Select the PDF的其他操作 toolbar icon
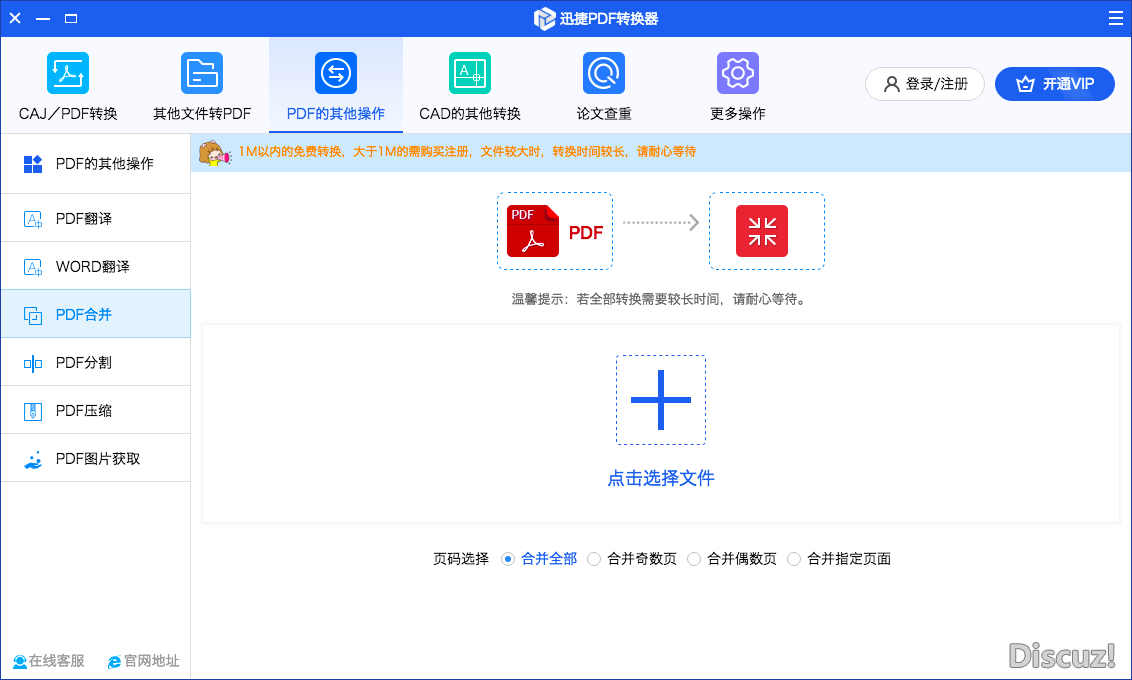This screenshot has width=1132, height=680. click(x=336, y=73)
